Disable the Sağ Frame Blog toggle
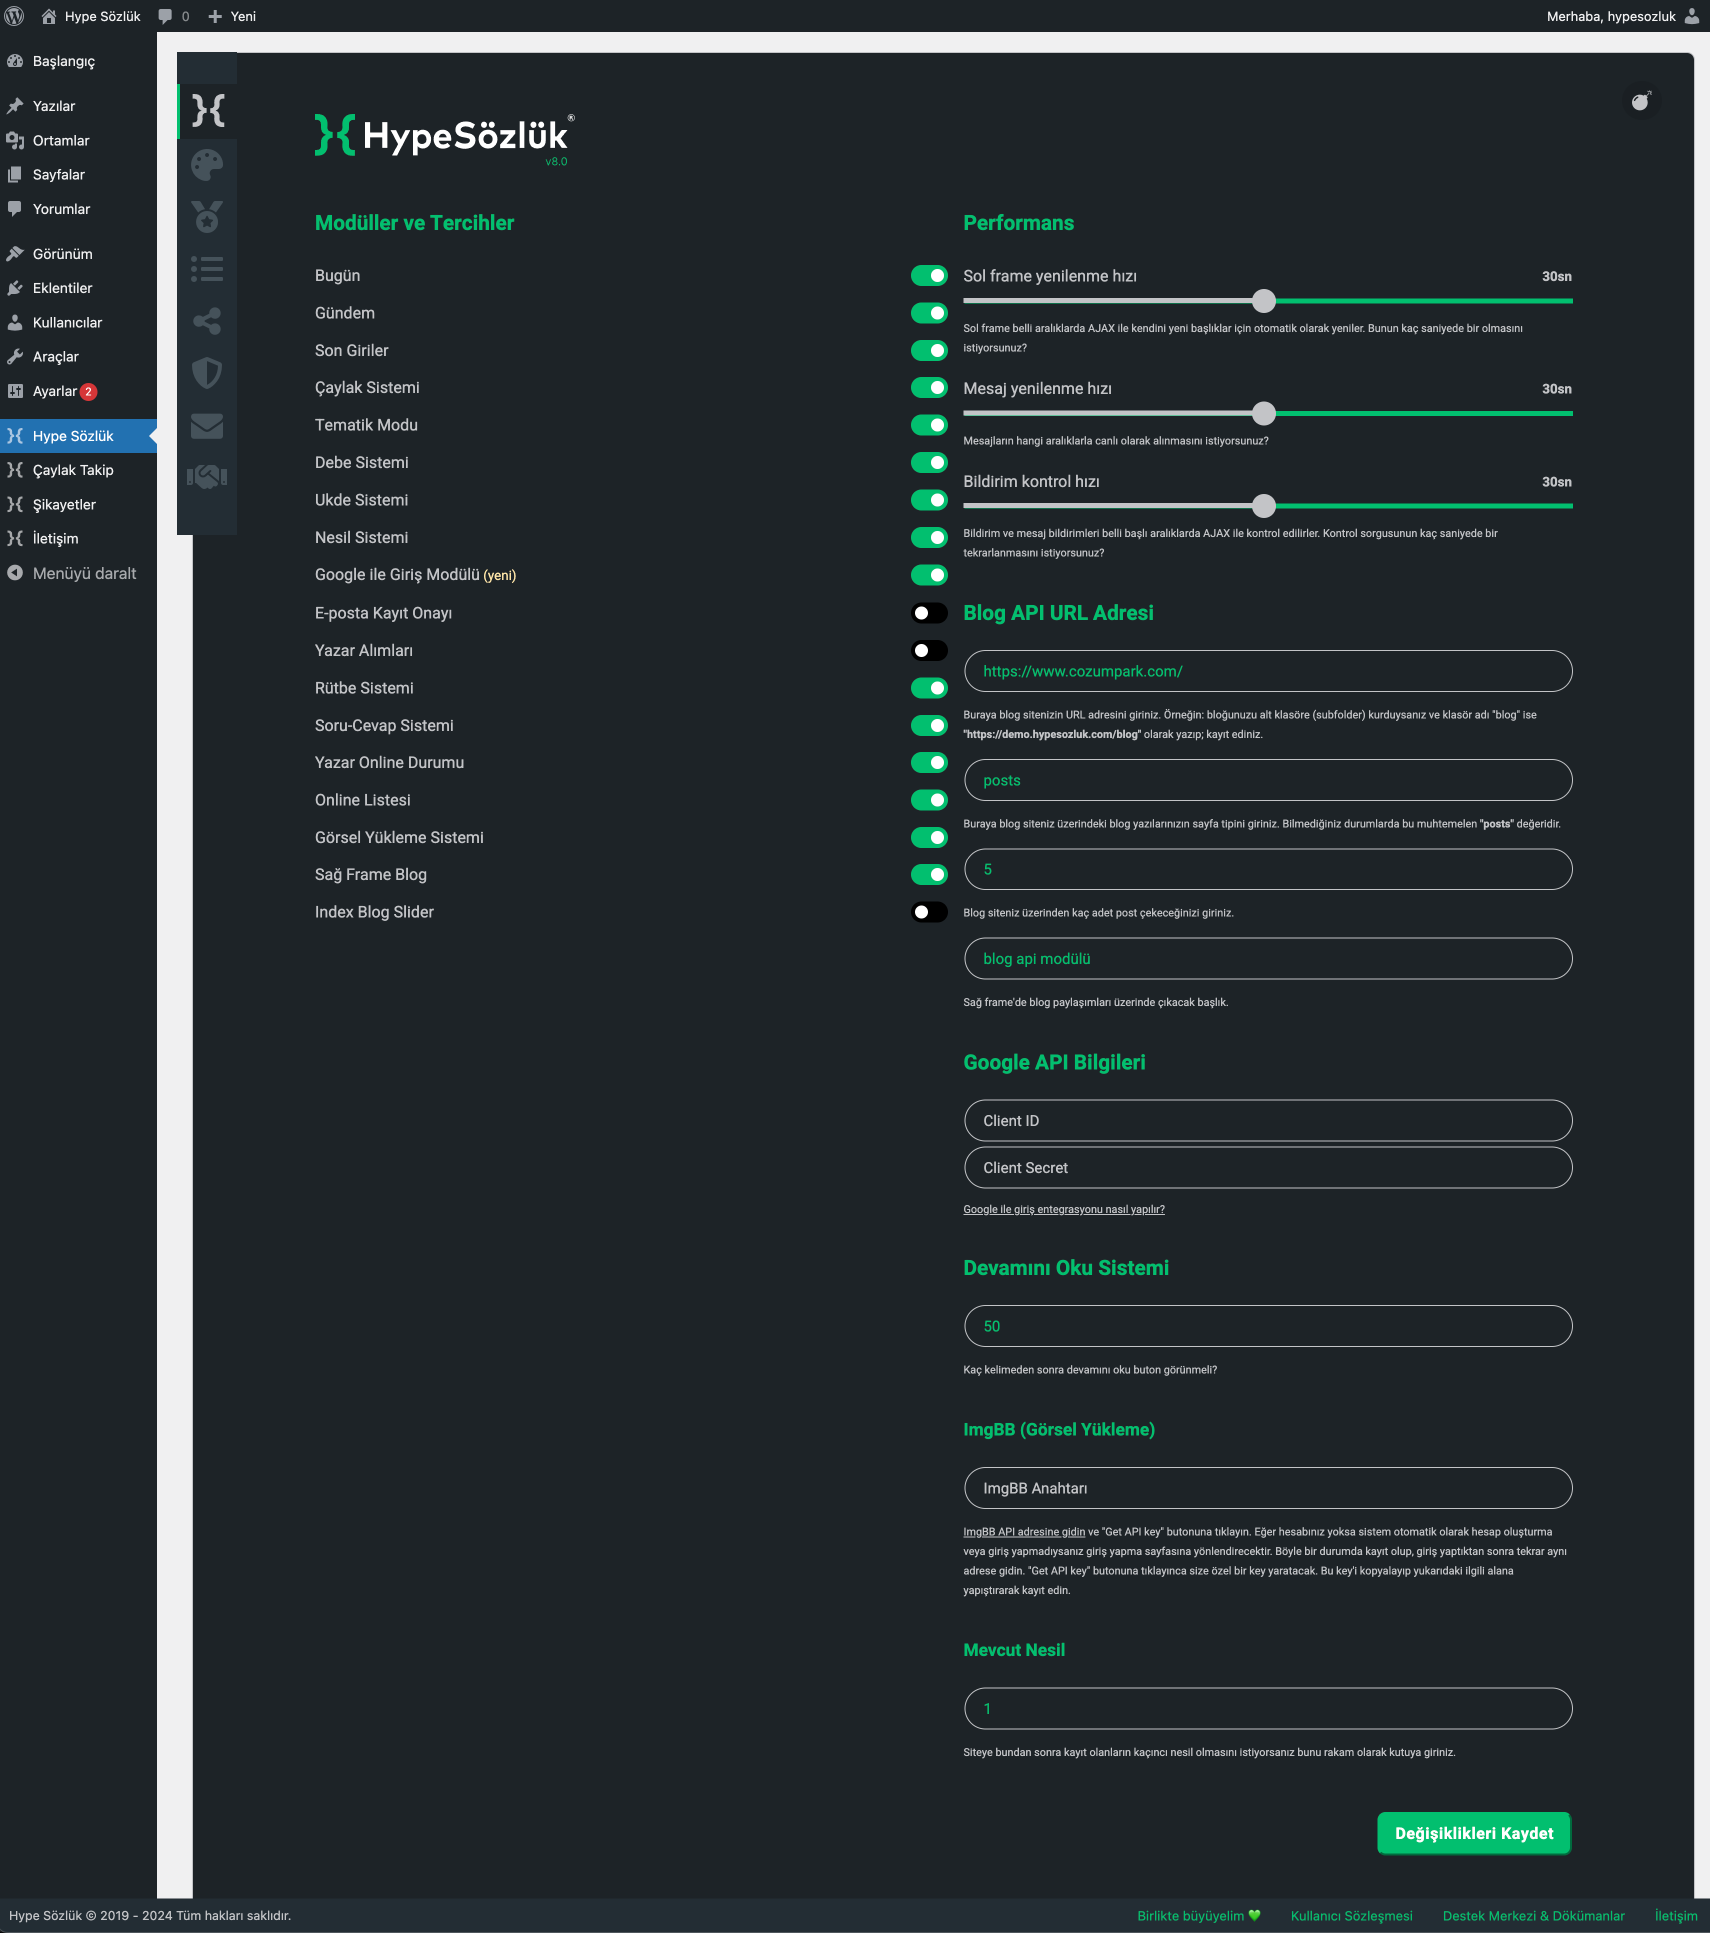The width and height of the screenshot is (1710, 1933). click(x=929, y=874)
